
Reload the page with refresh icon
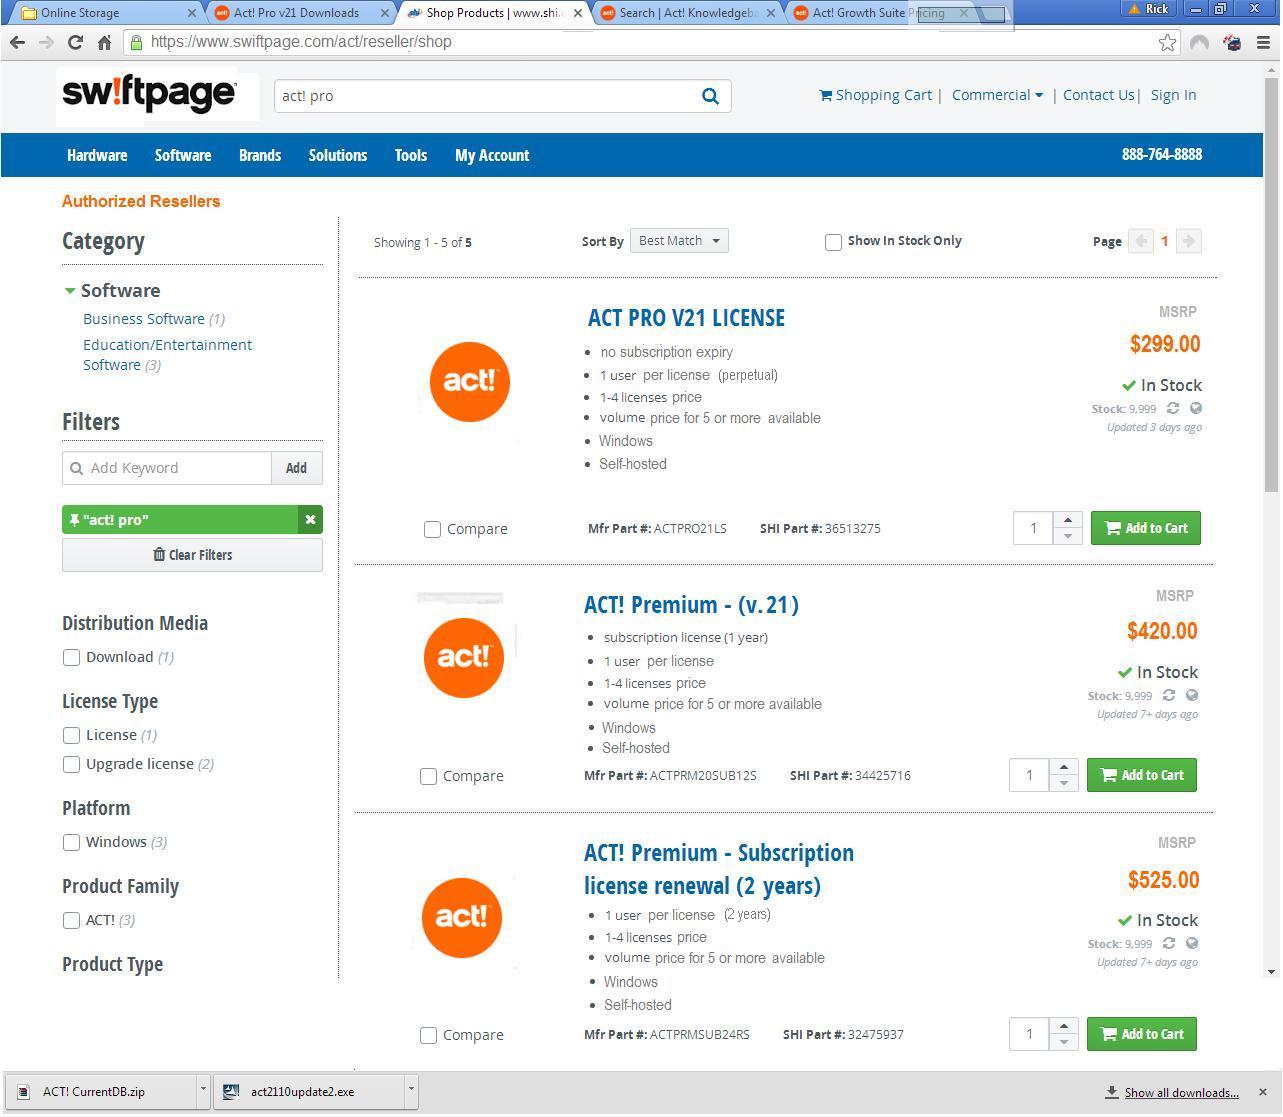[75, 42]
